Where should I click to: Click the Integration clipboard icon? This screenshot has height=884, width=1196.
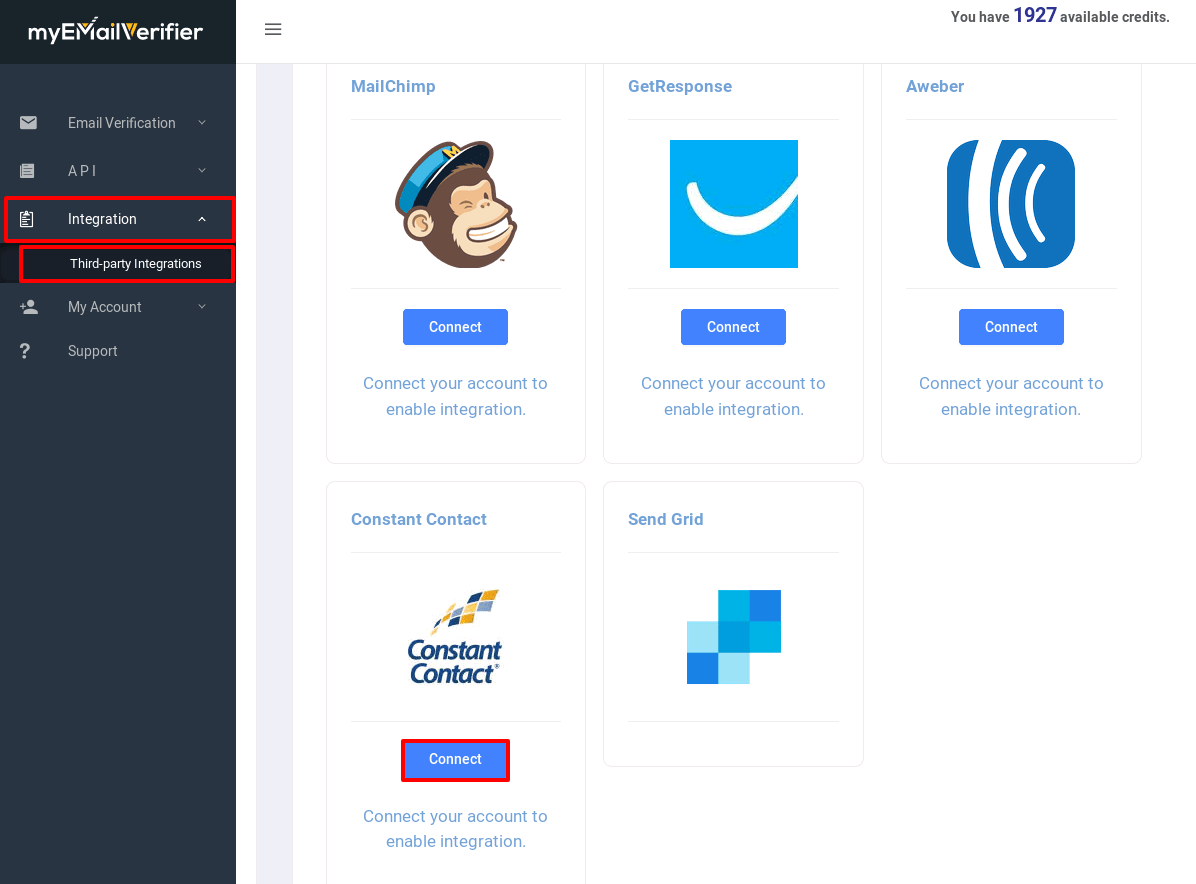click(27, 219)
